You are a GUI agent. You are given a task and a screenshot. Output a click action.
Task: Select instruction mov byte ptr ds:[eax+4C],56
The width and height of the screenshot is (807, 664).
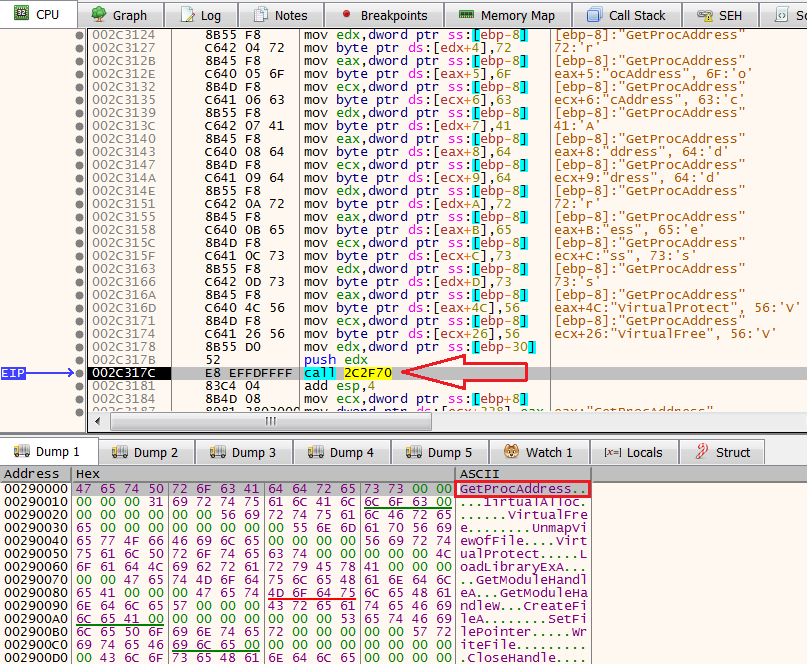[412, 308]
